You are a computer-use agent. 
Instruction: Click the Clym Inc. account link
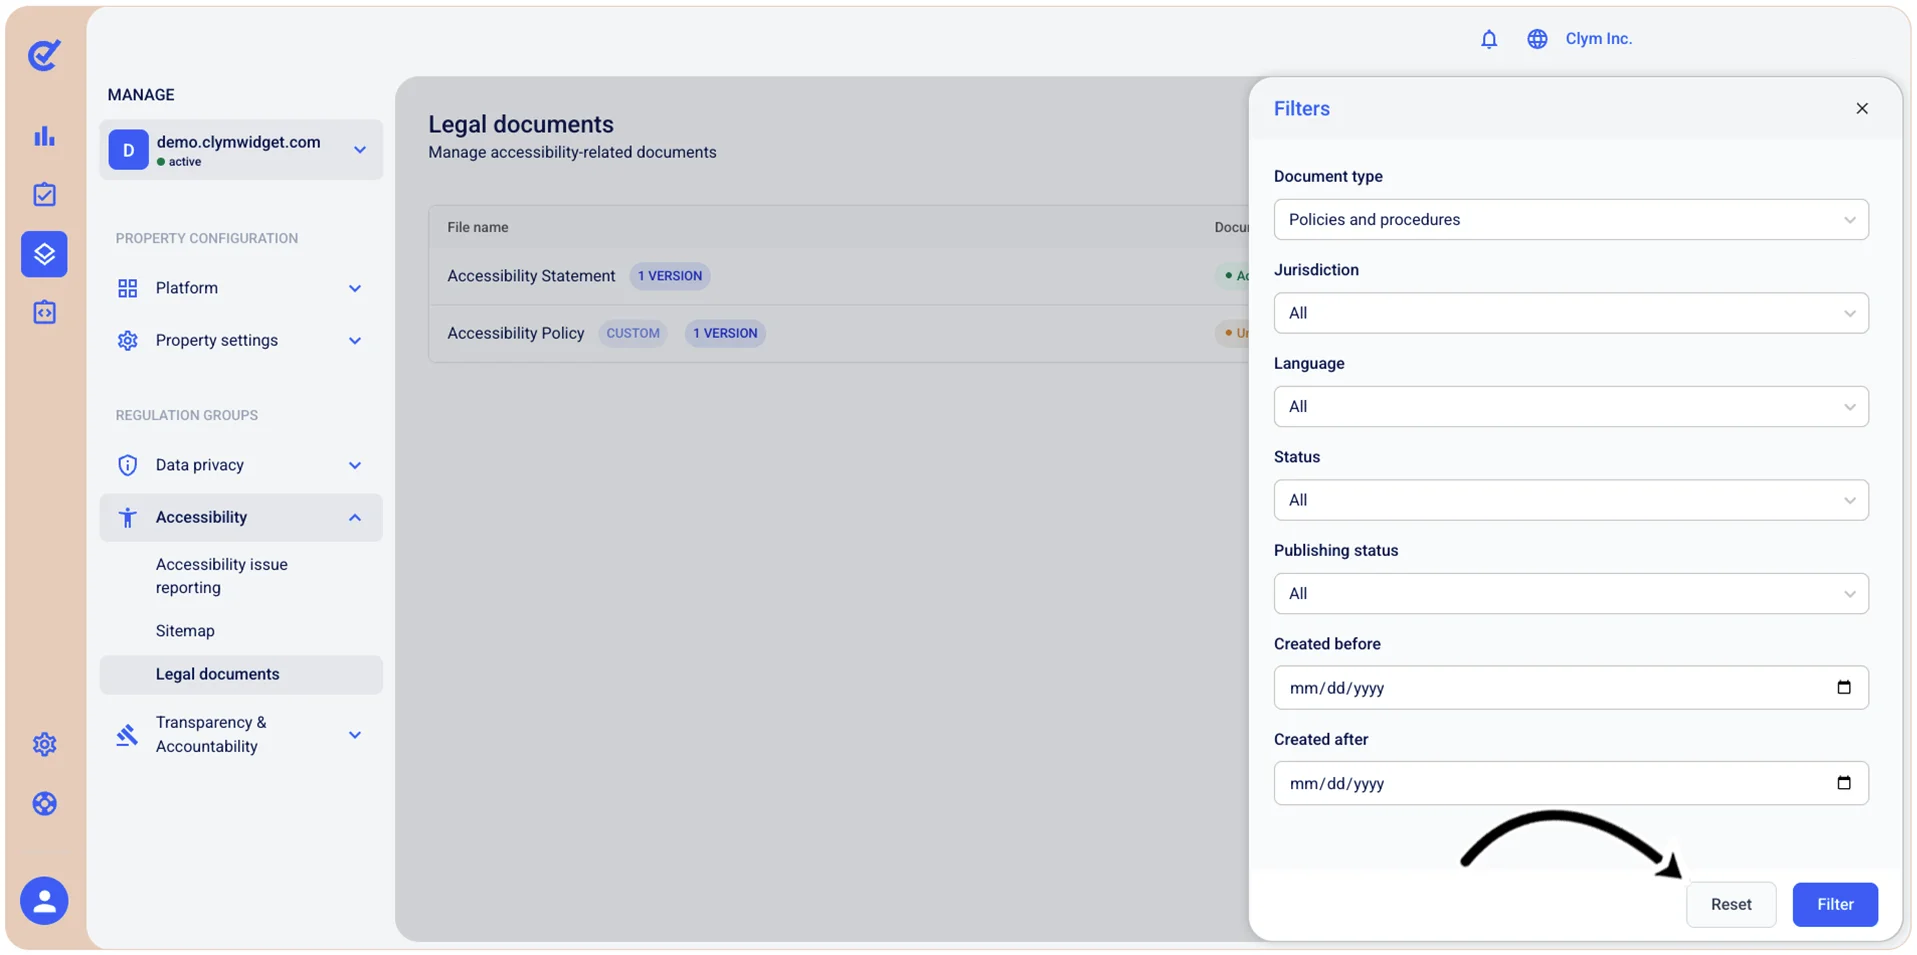(1598, 39)
